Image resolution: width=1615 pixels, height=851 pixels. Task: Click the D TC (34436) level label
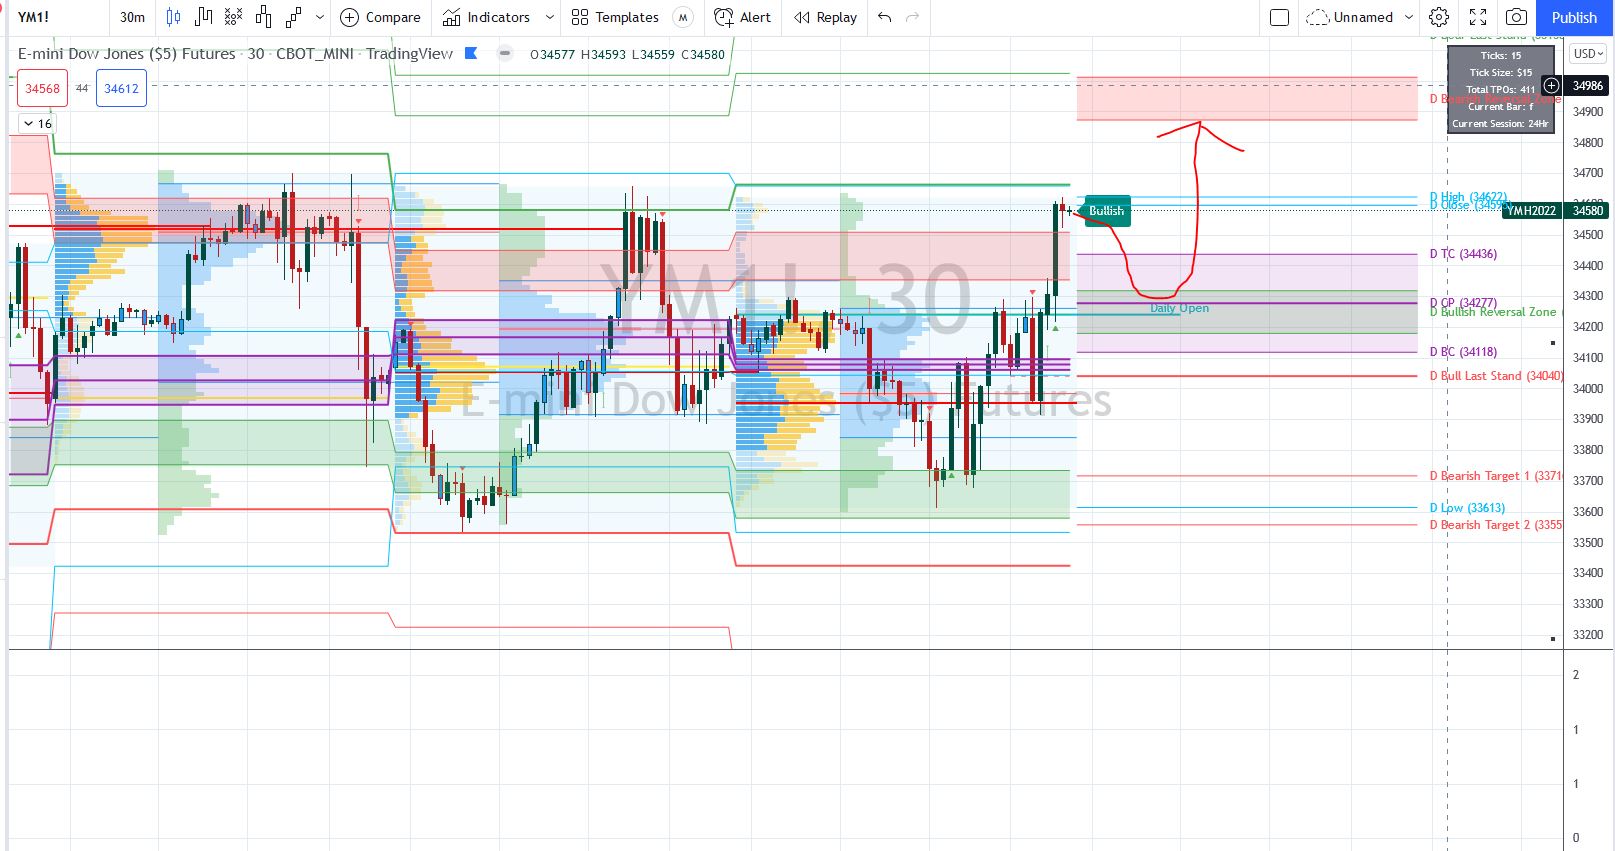pos(1463,254)
